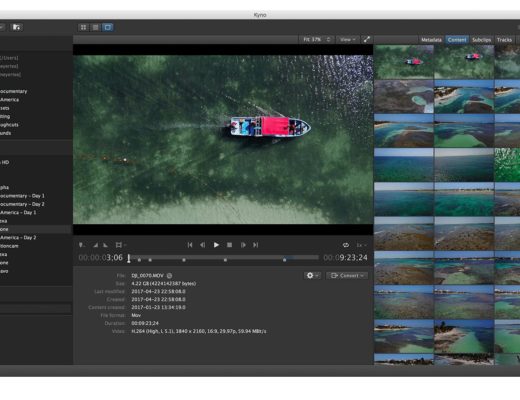Image resolution: width=520 pixels, height=400 pixels.
Task: Open the Convert dropdown button
Action: [x=347, y=275]
